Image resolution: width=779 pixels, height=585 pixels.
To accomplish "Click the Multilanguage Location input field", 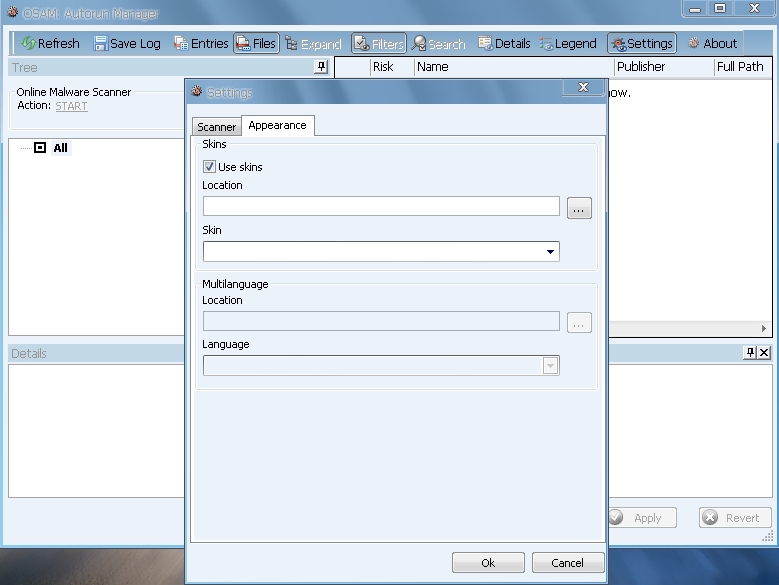I will click(381, 321).
